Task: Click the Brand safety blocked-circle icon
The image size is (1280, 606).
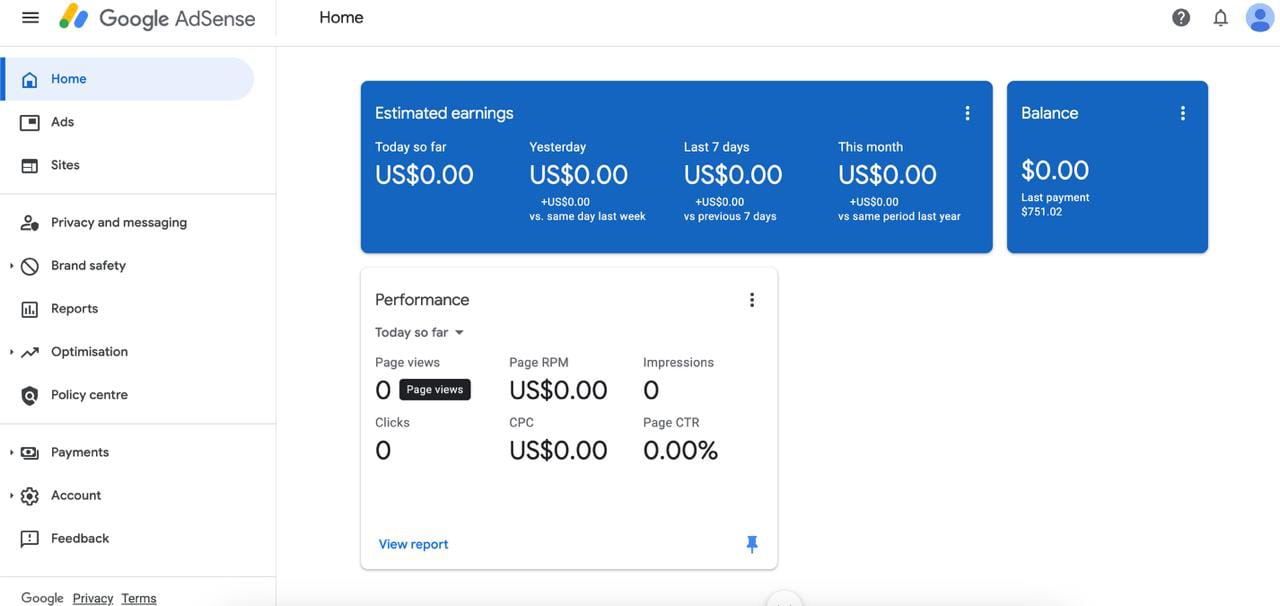Action: [30, 266]
